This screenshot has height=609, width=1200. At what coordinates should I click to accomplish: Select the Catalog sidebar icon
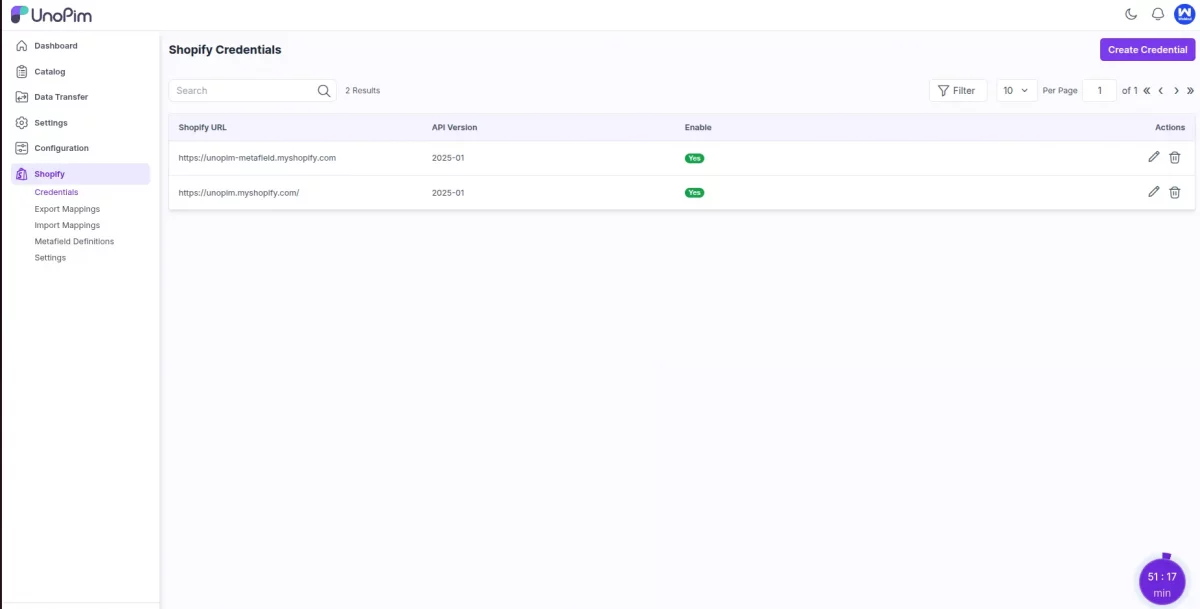(21, 71)
